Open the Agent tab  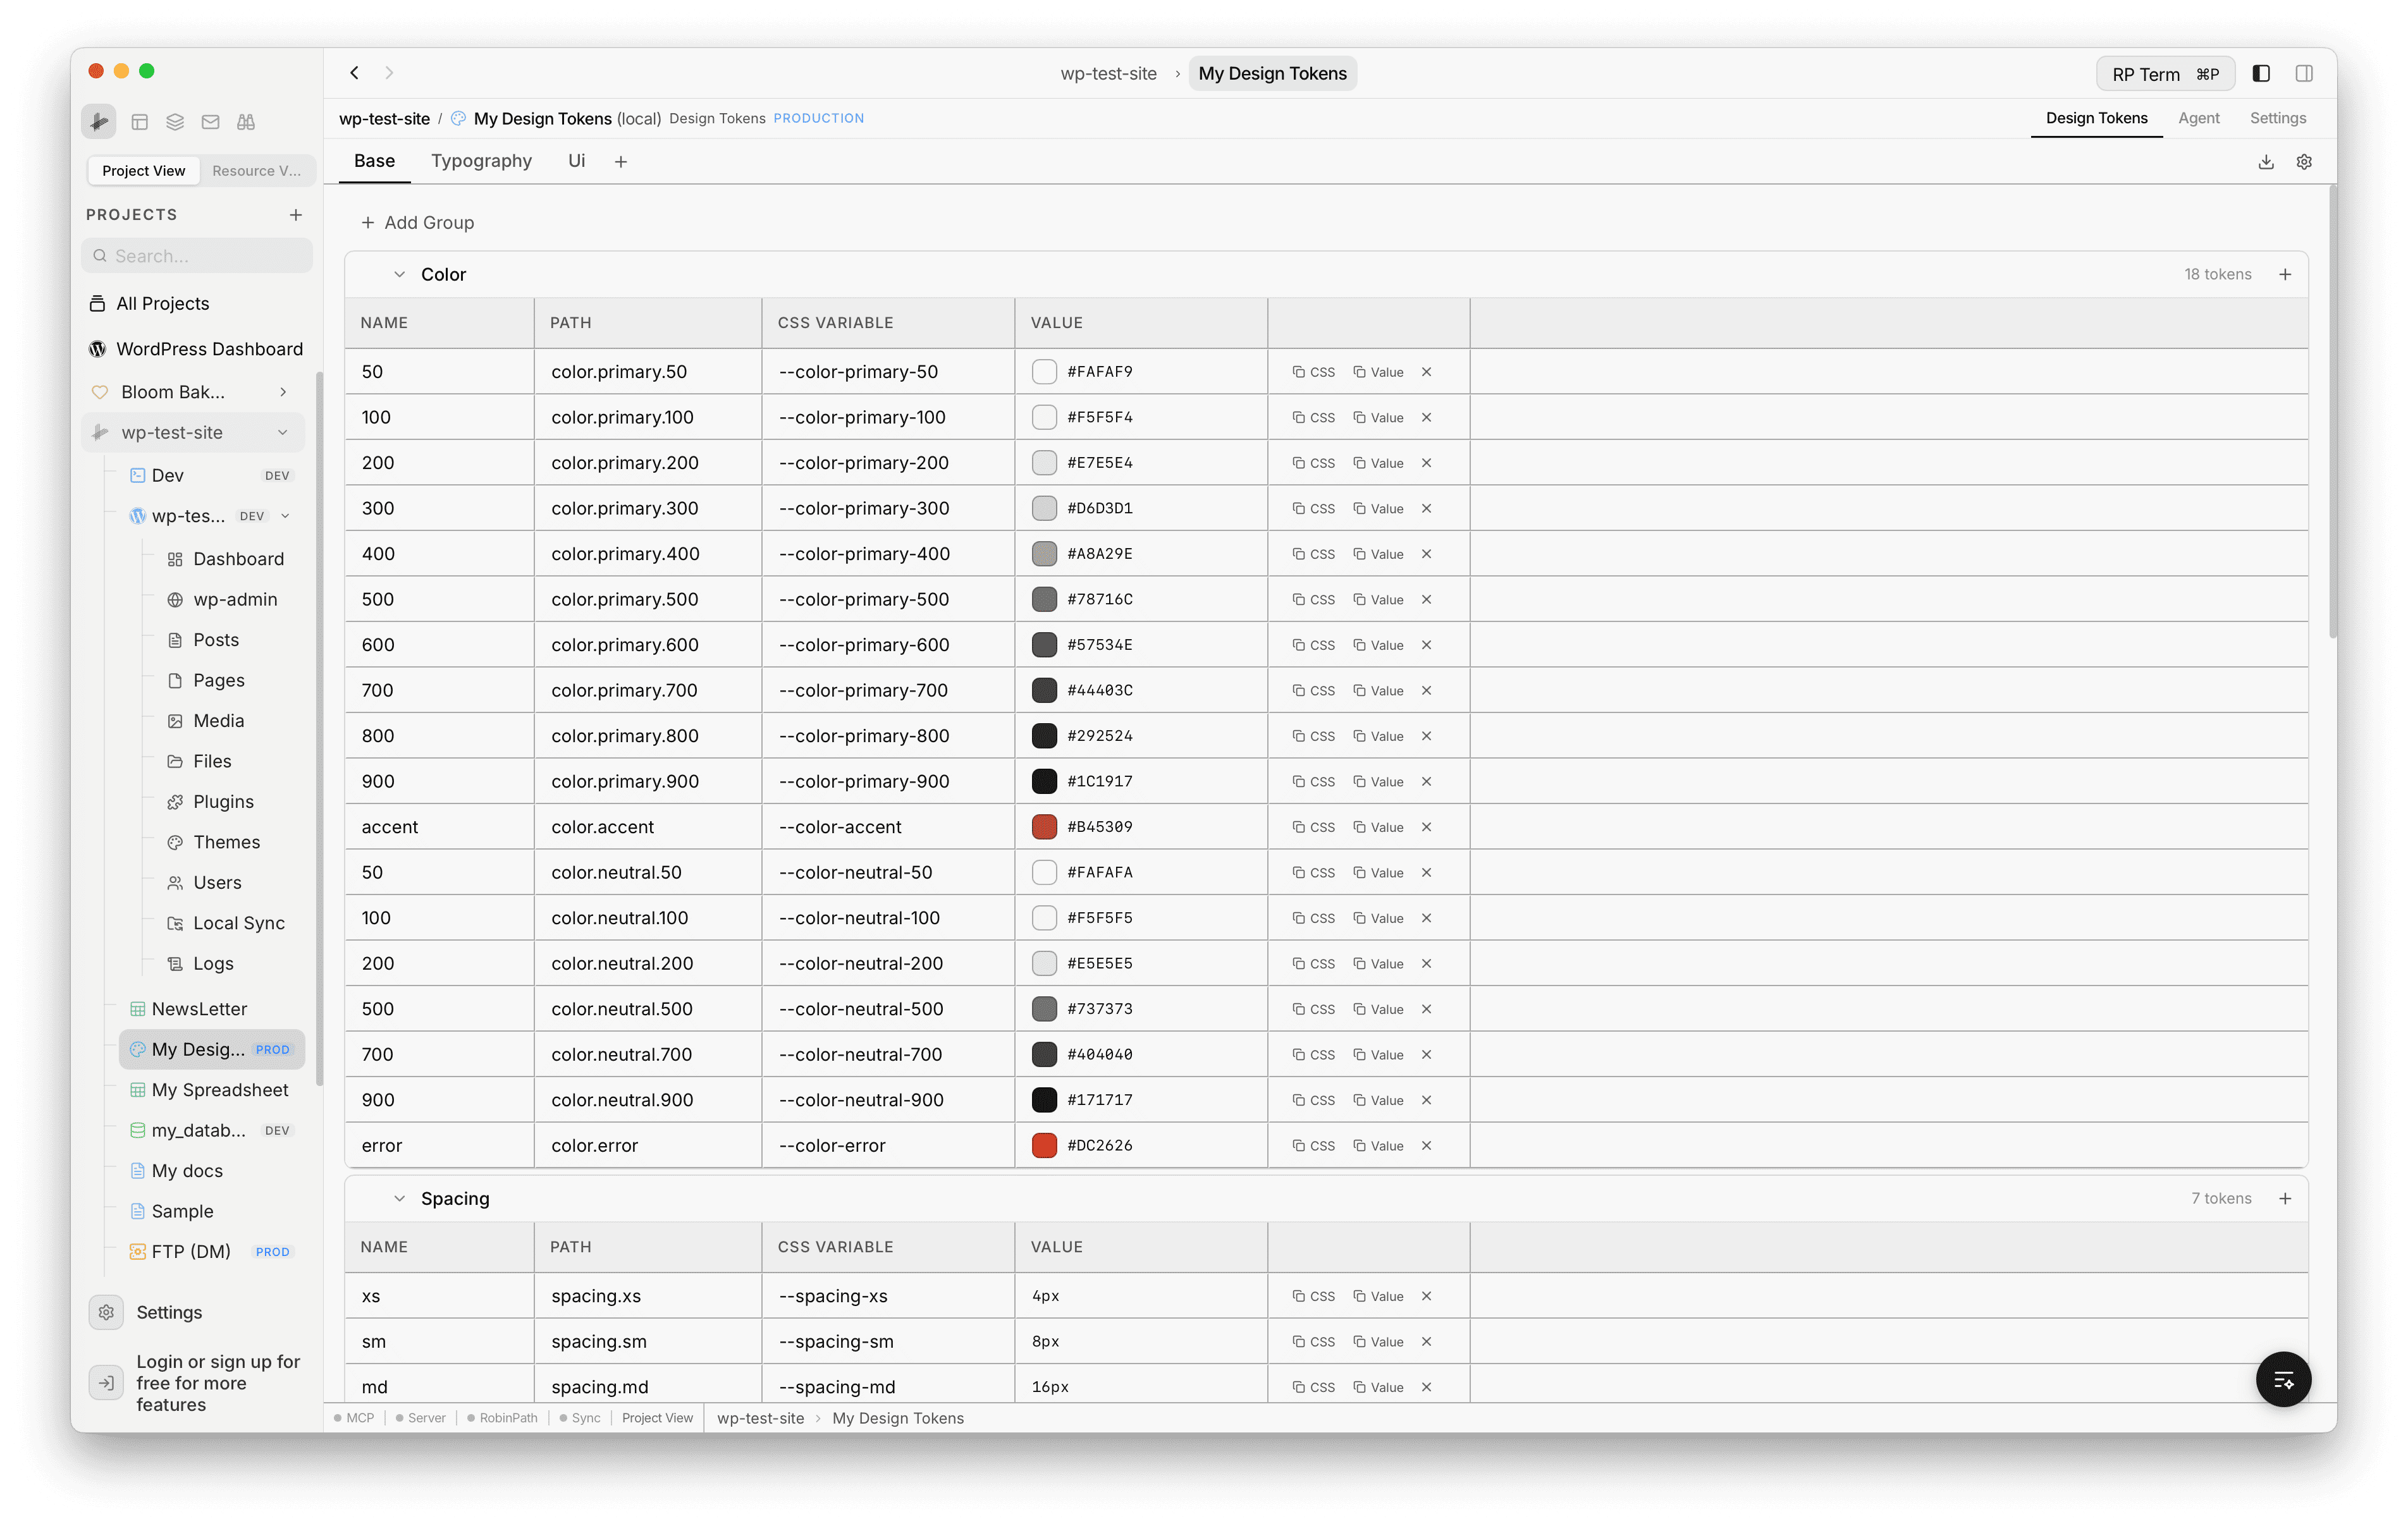2199,118
